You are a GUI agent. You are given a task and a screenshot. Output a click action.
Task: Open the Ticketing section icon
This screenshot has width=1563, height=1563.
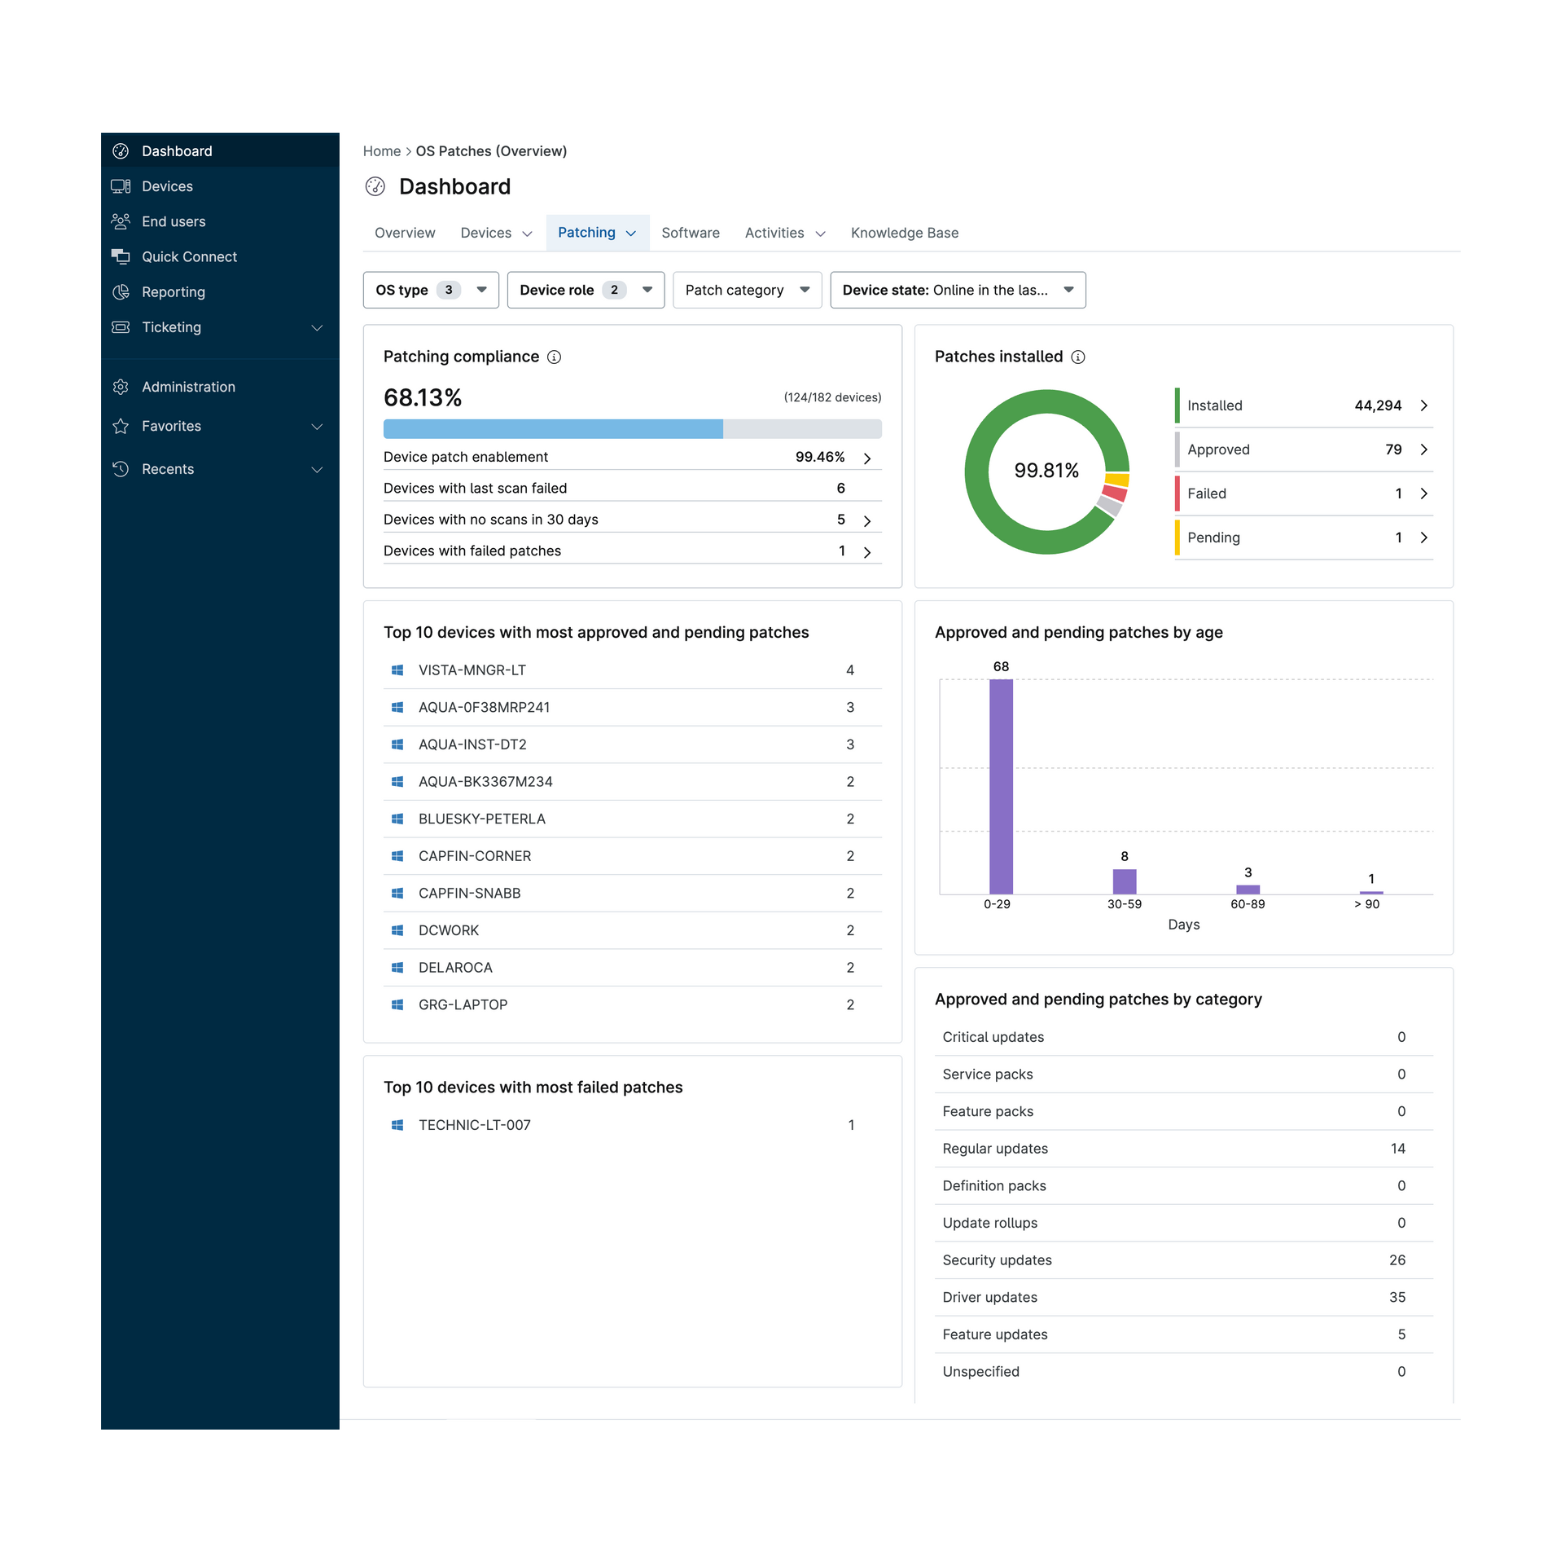tap(120, 327)
